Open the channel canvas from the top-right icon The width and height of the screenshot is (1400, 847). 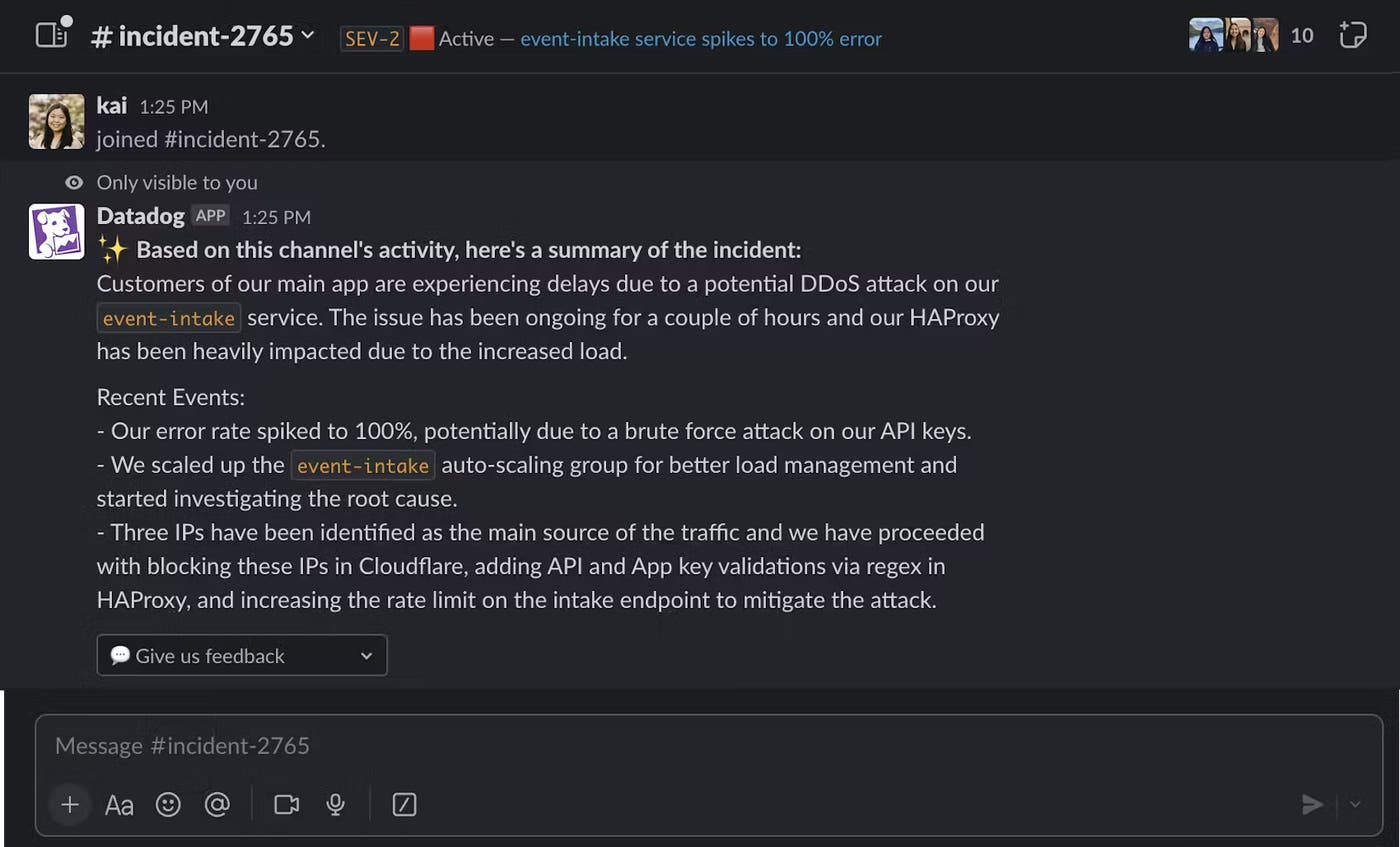pos(1352,34)
